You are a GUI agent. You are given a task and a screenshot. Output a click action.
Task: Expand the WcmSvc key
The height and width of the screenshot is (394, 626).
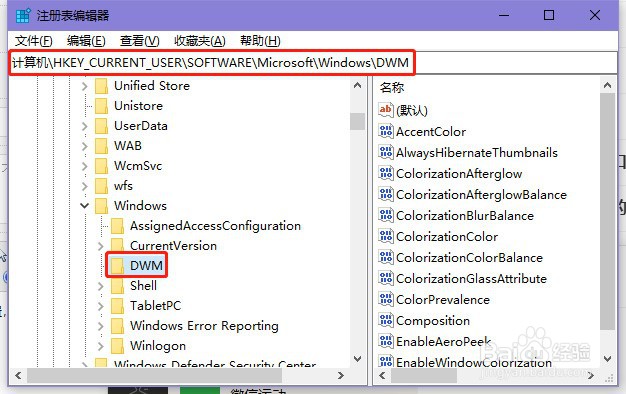coord(84,166)
